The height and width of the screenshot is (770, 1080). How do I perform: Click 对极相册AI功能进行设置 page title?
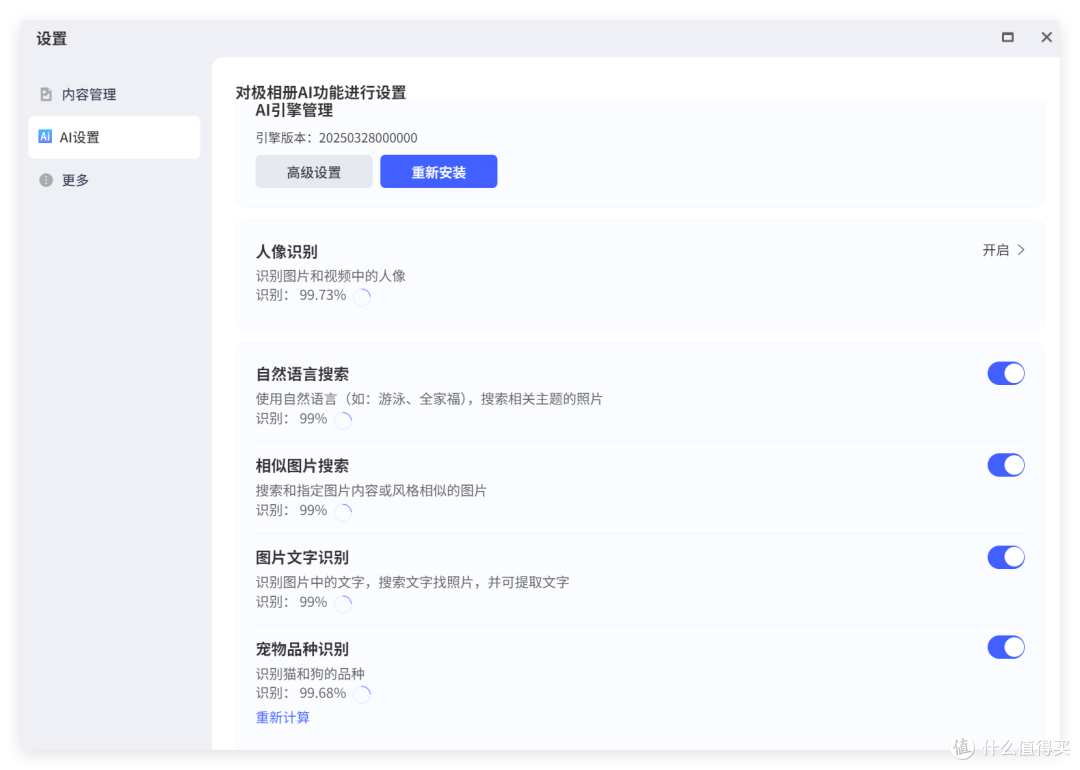tap(321, 92)
